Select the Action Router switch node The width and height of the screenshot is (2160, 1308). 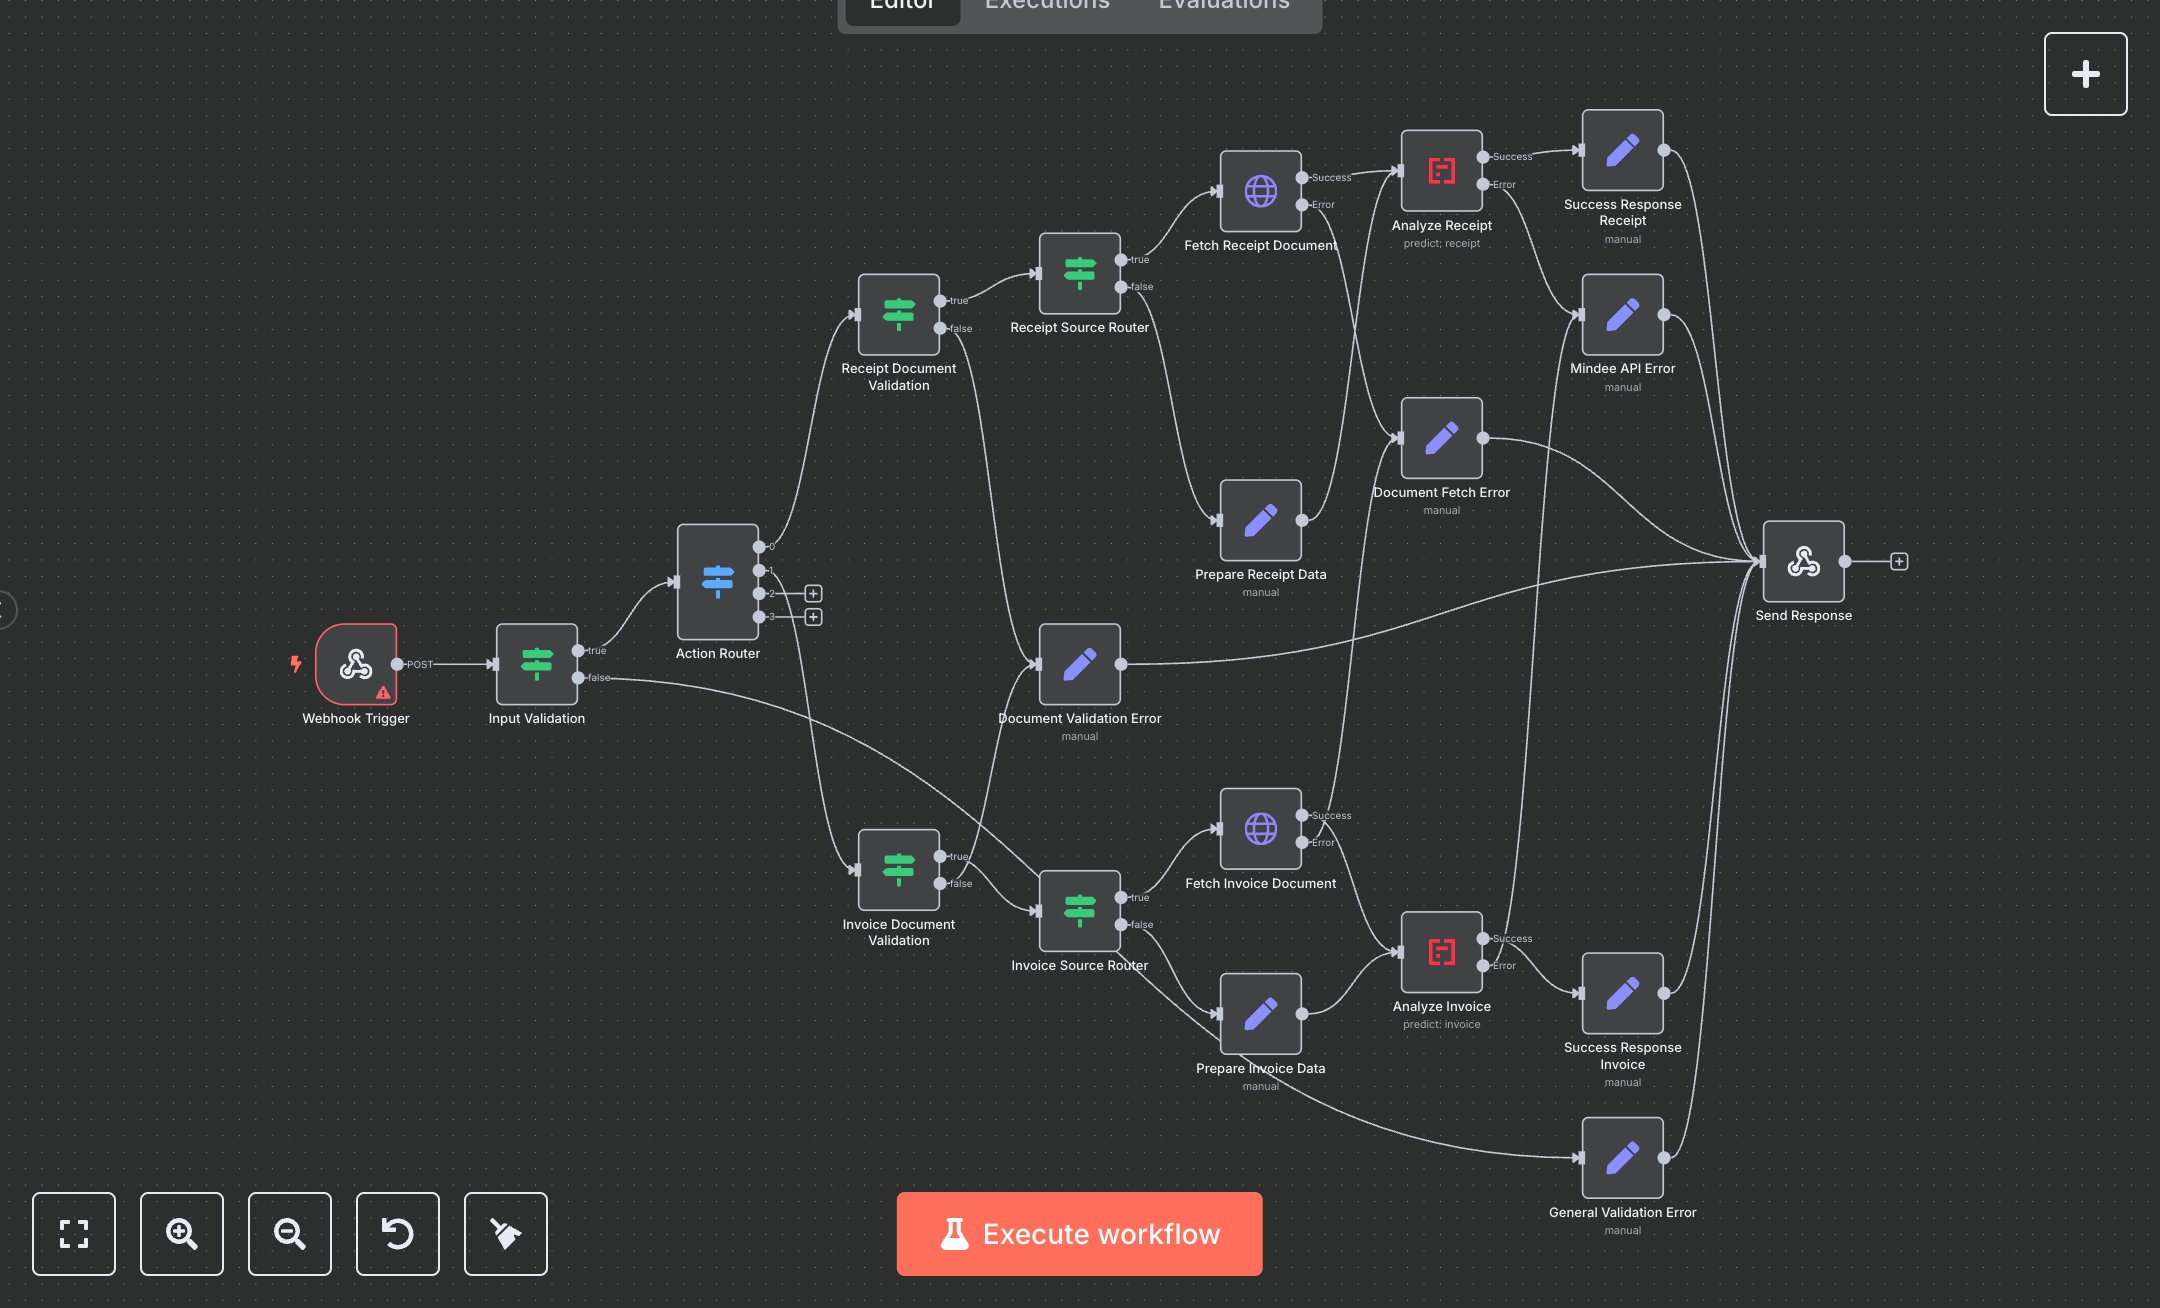click(717, 581)
